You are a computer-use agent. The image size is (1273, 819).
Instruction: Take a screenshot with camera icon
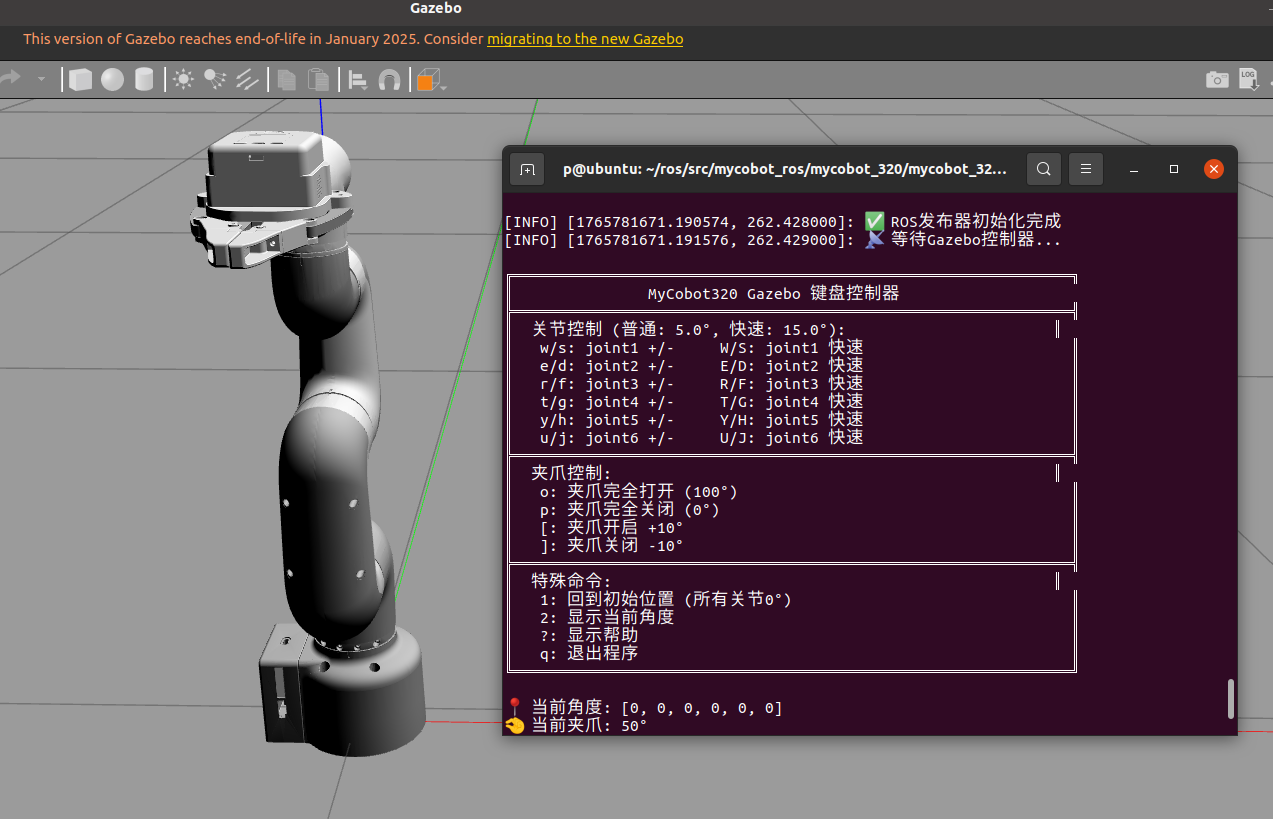click(1216, 79)
